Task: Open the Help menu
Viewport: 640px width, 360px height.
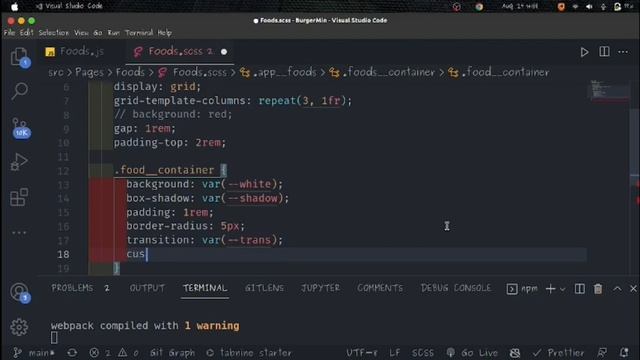Action: [164, 33]
